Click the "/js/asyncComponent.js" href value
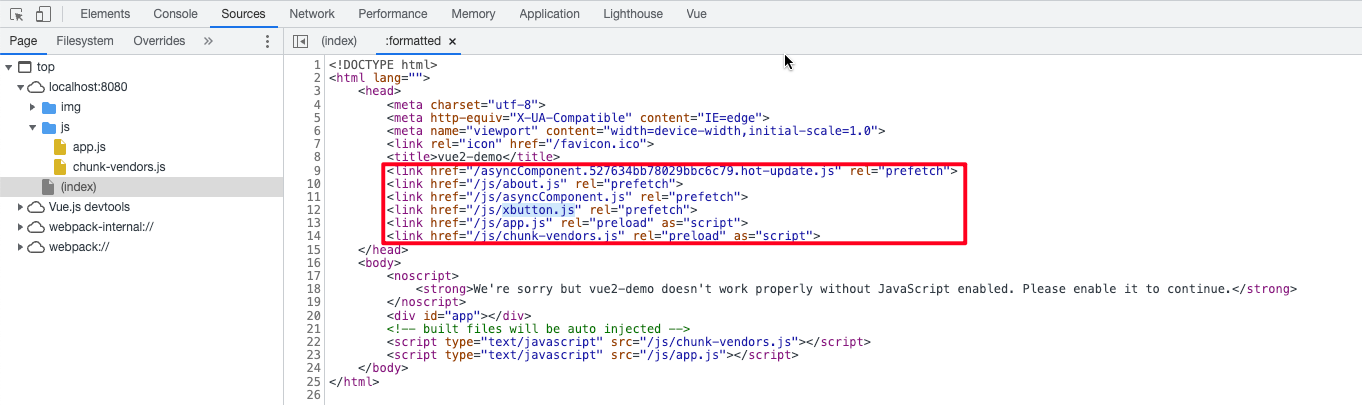Viewport: 1362px width, 405px height. click(x=548, y=197)
